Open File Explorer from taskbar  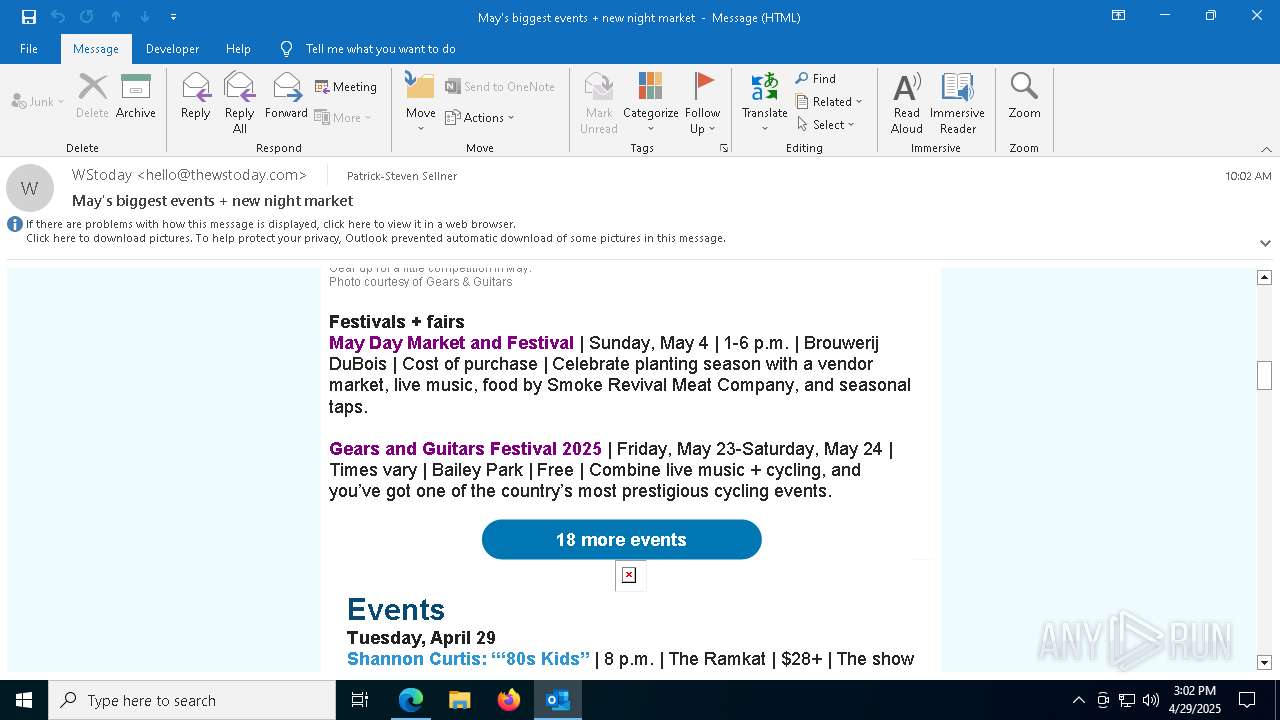459,700
